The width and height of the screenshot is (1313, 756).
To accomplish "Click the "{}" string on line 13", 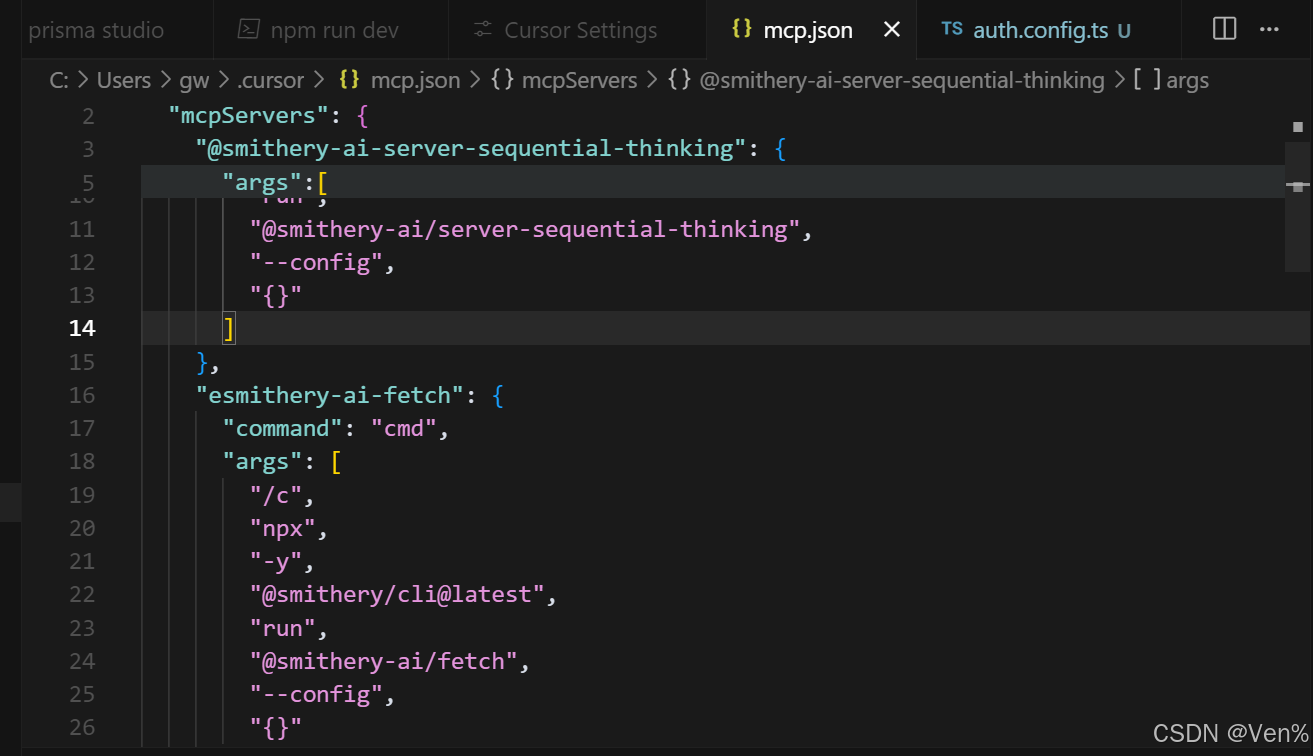I will click(x=276, y=295).
